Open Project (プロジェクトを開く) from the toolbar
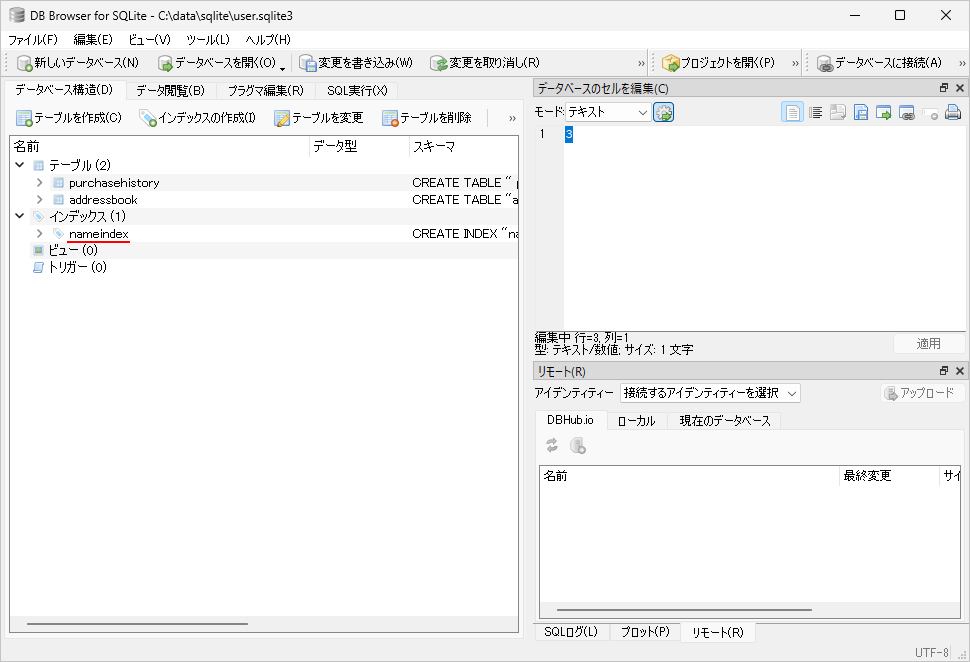Viewport: 970px width, 662px height. click(718, 63)
